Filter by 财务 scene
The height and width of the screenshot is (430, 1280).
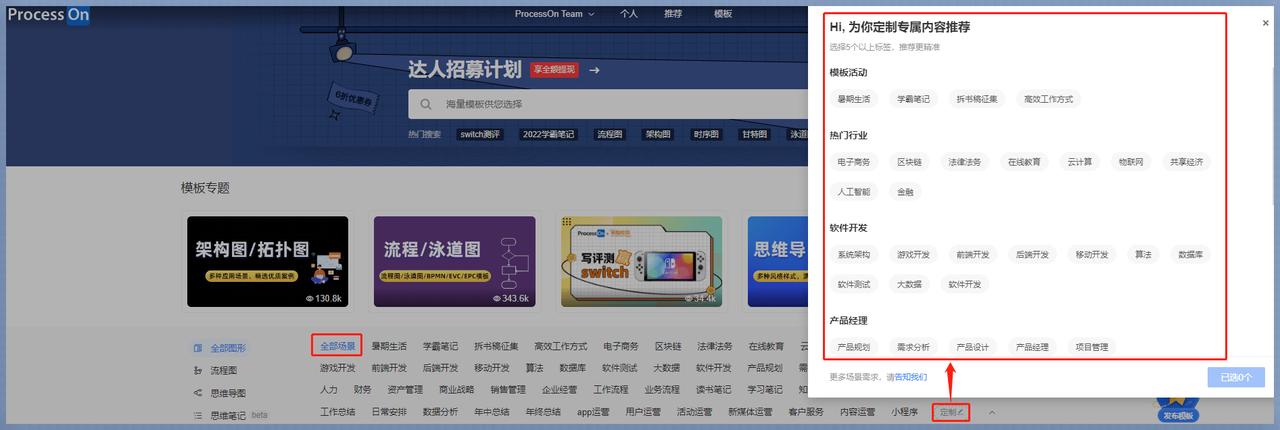pyautogui.click(x=362, y=390)
